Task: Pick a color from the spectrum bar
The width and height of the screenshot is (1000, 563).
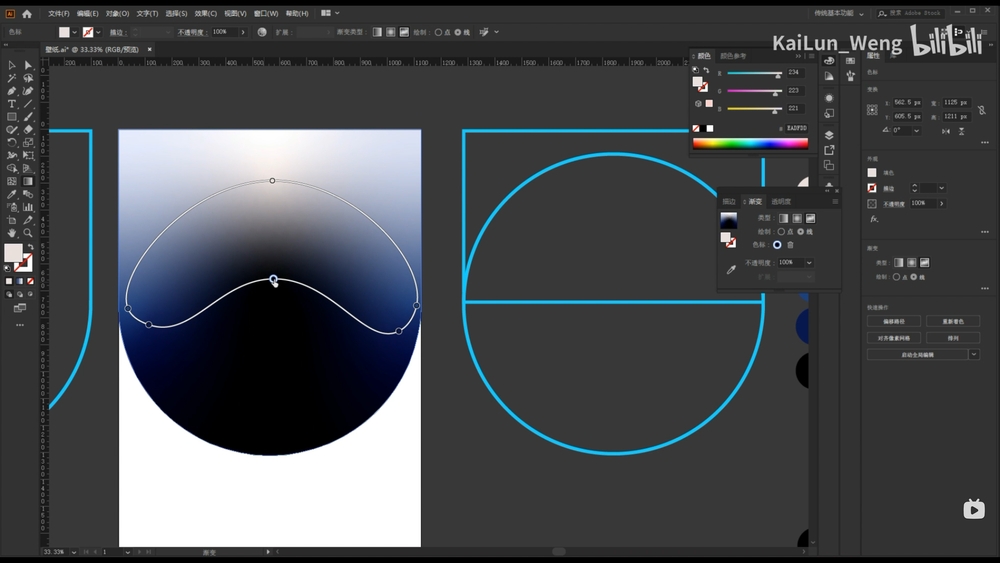Action: pyautogui.click(x=750, y=143)
